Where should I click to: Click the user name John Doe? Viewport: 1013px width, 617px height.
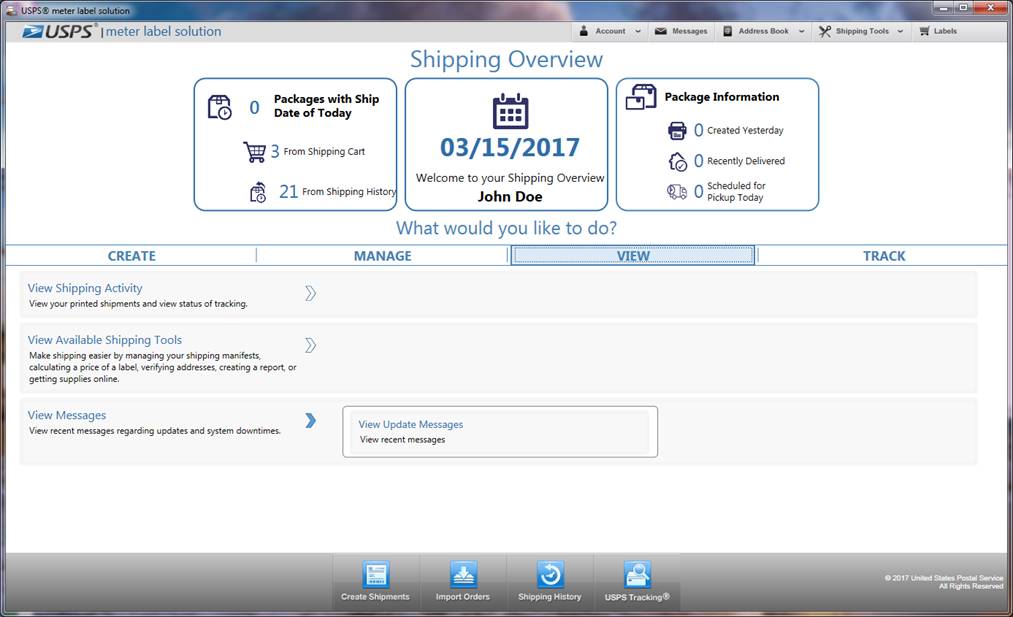510,197
